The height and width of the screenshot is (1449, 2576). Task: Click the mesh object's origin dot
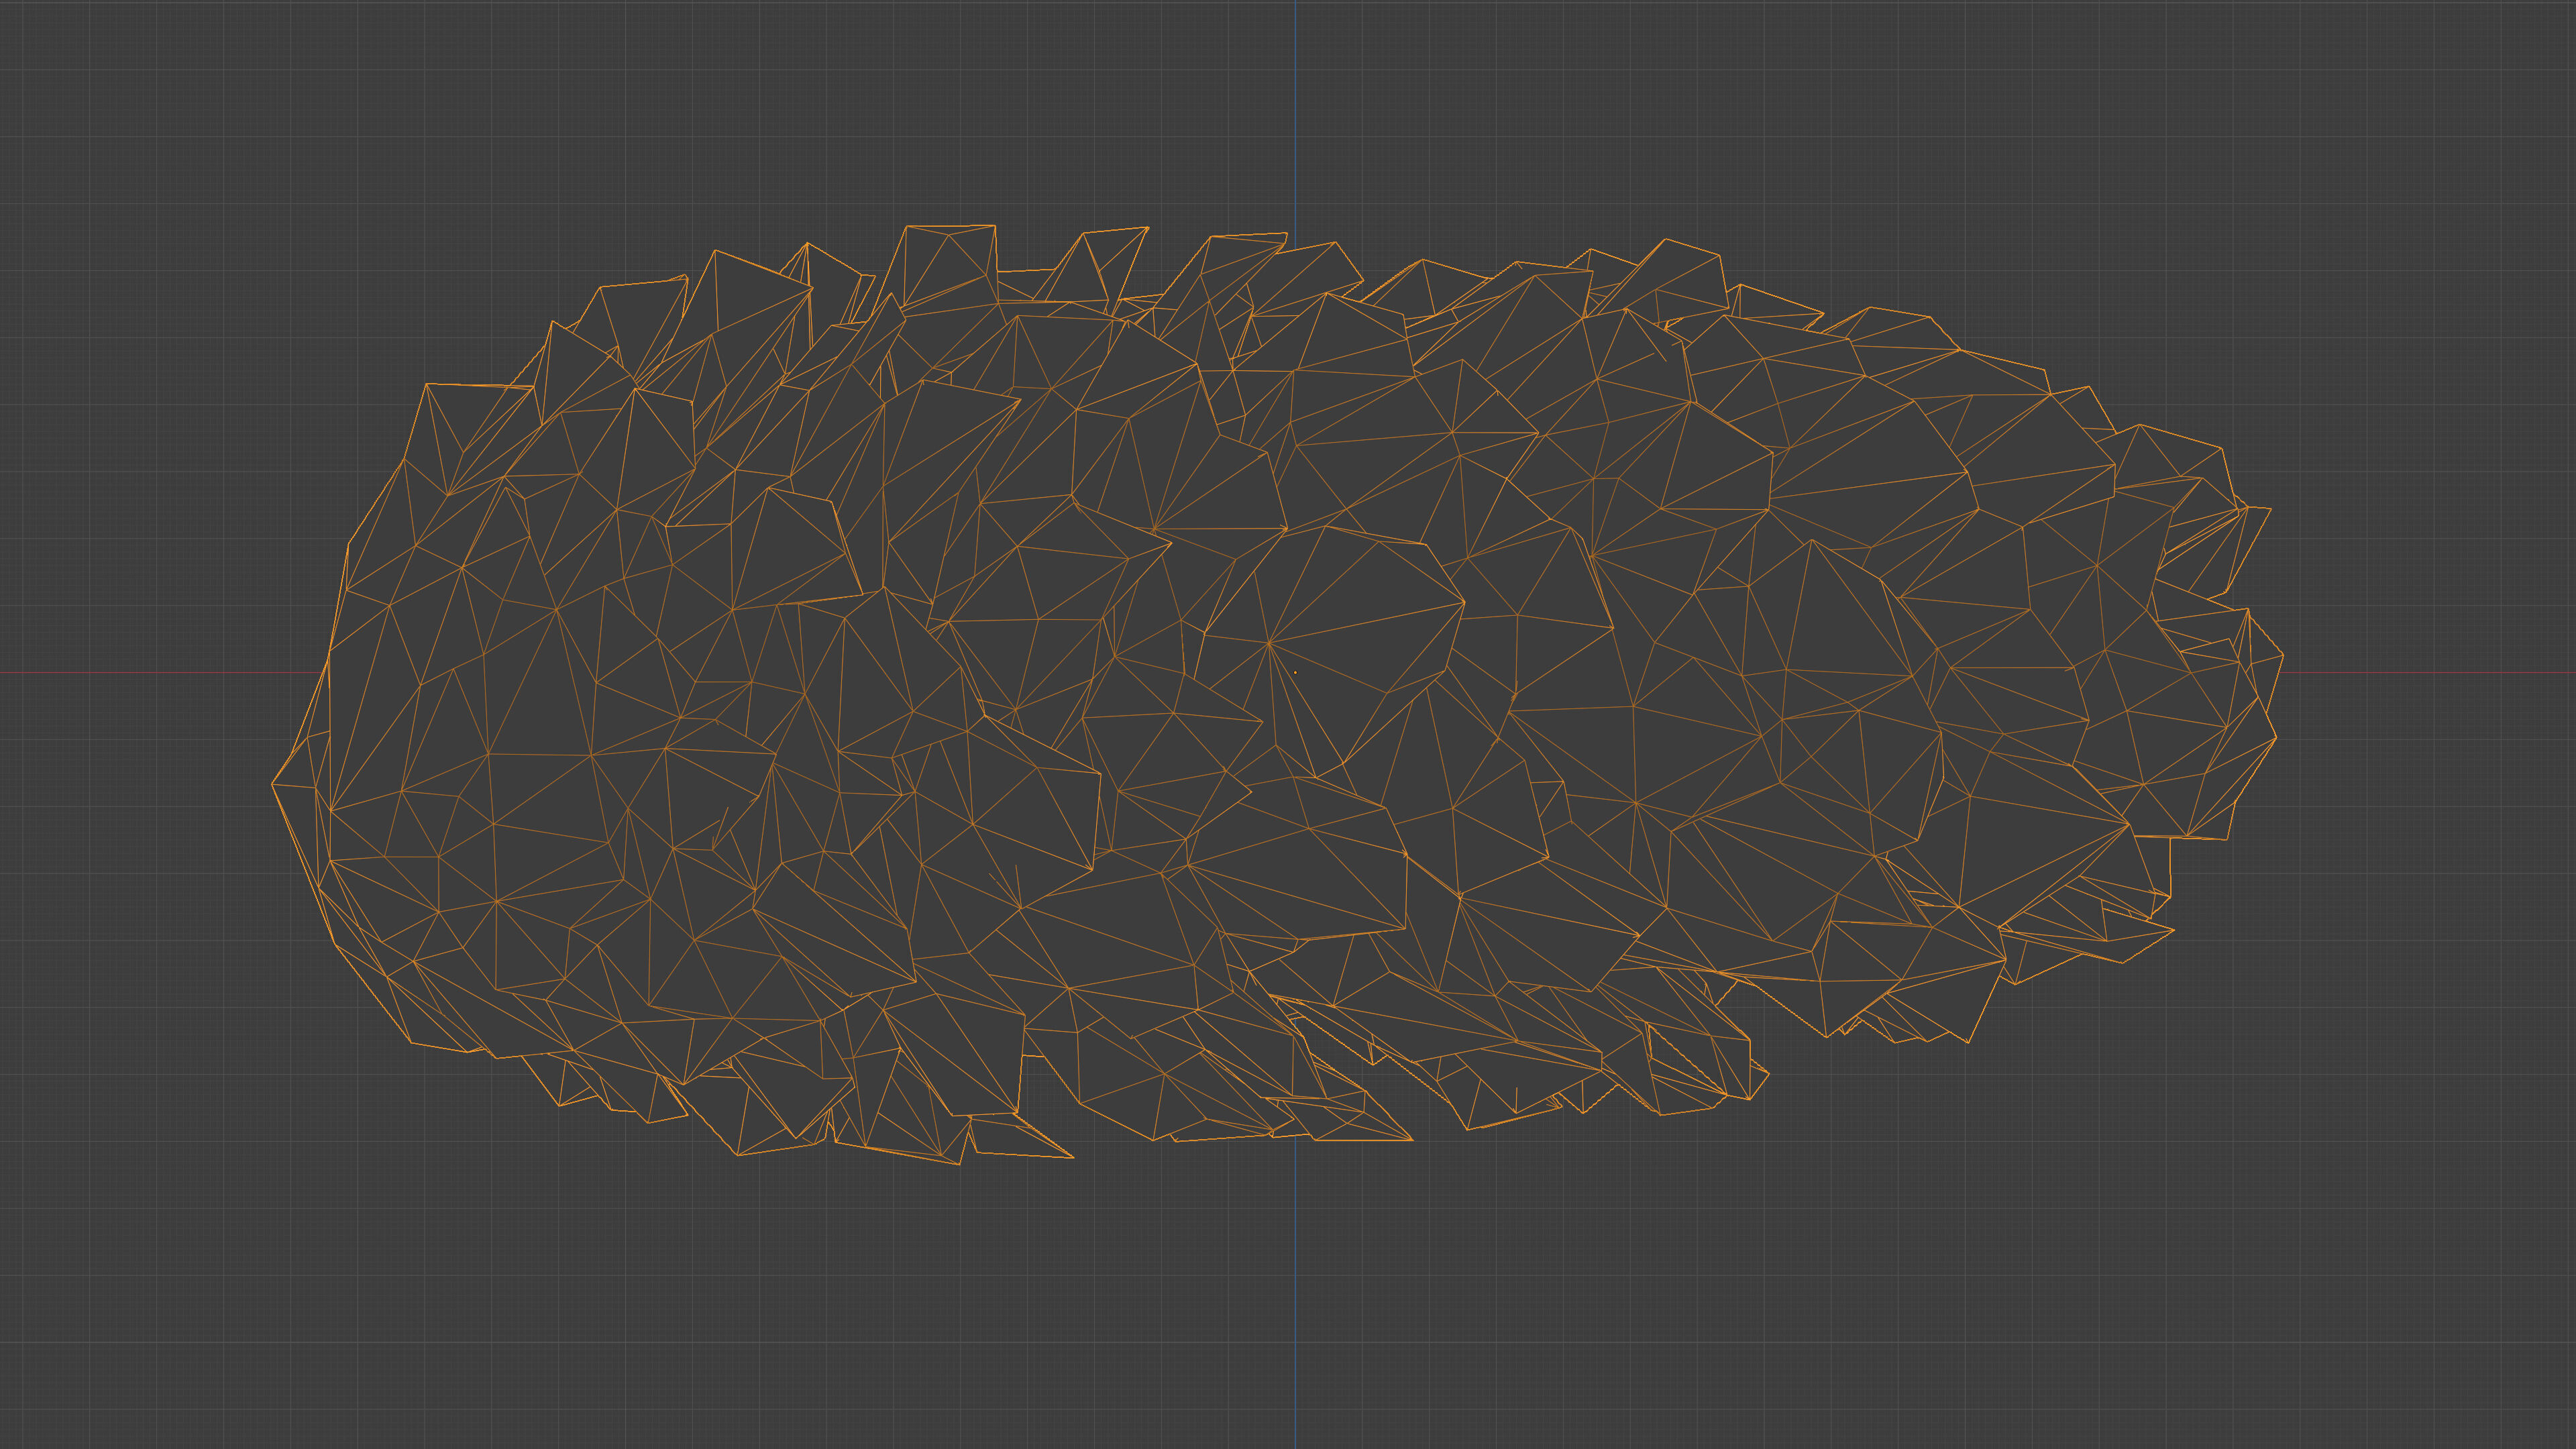[x=1295, y=672]
